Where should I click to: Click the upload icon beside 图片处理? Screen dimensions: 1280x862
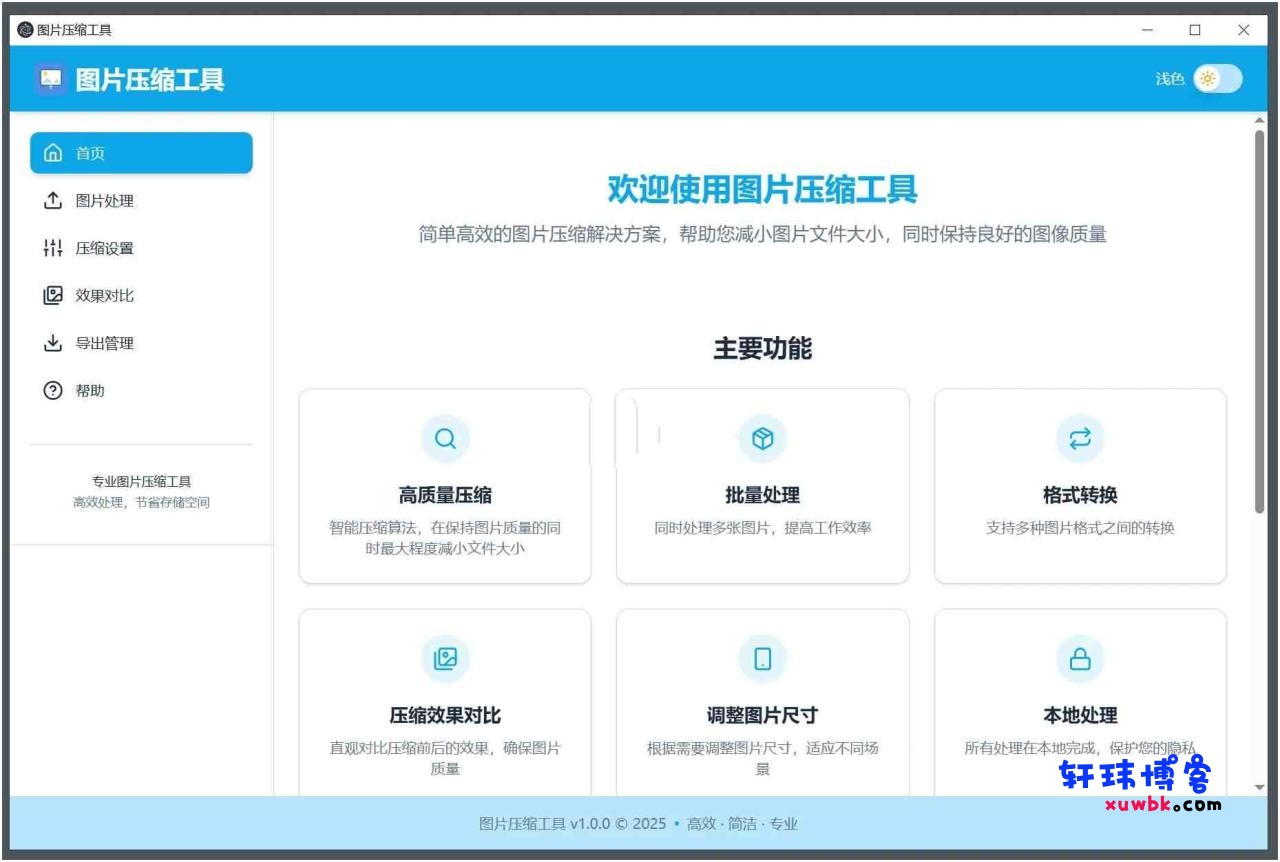tap(53, 201)
